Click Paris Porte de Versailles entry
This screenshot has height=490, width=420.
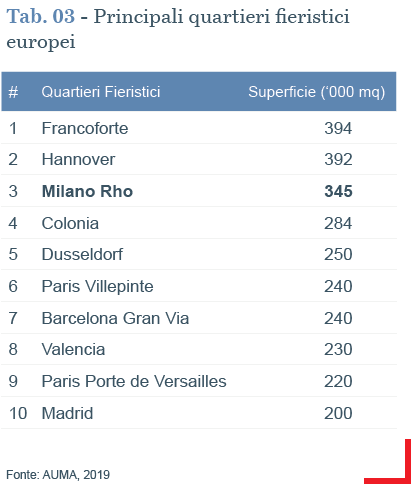click(x=134, y=381)
